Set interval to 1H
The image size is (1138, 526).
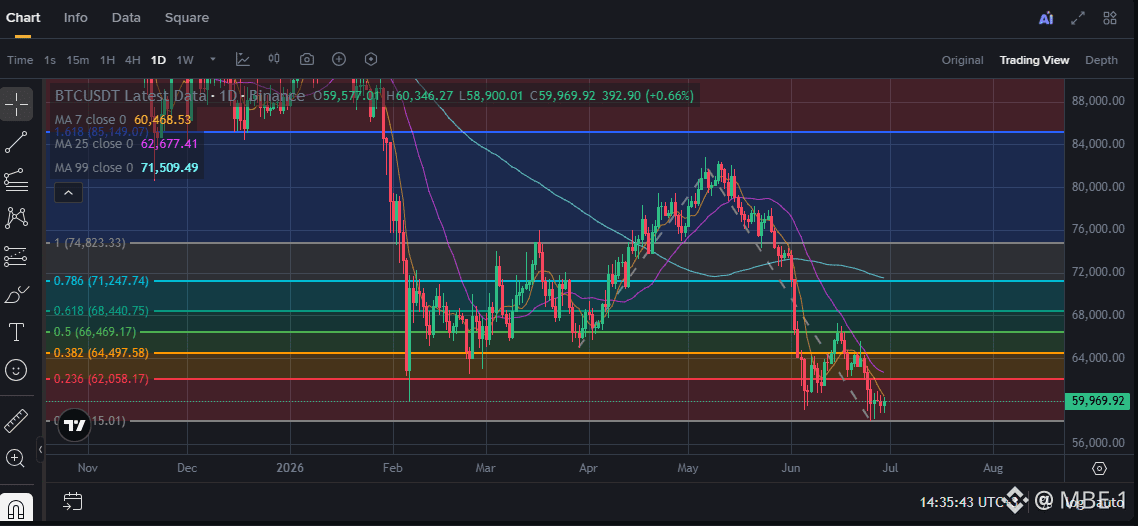click(x=107, y=60)
